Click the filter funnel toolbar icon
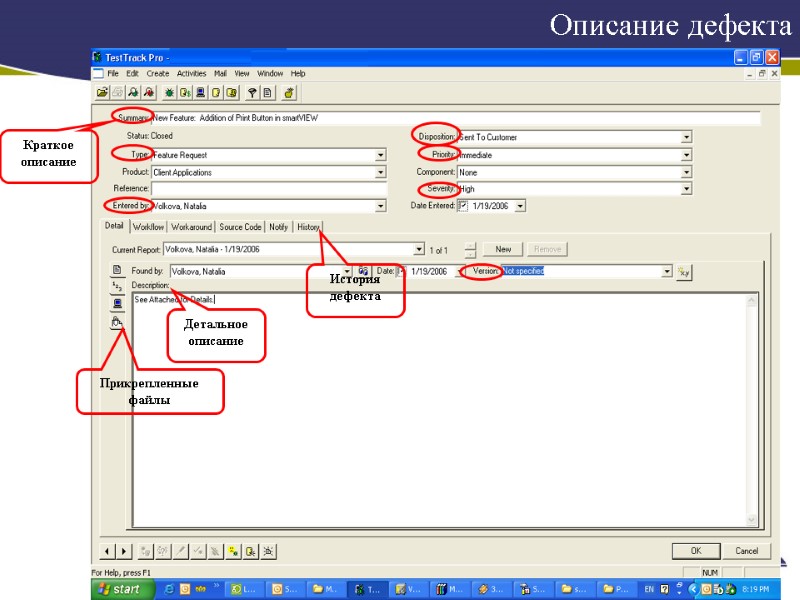The height and width of the screenshot is (600, 800). pyautogui.click(x=252, y=92)
